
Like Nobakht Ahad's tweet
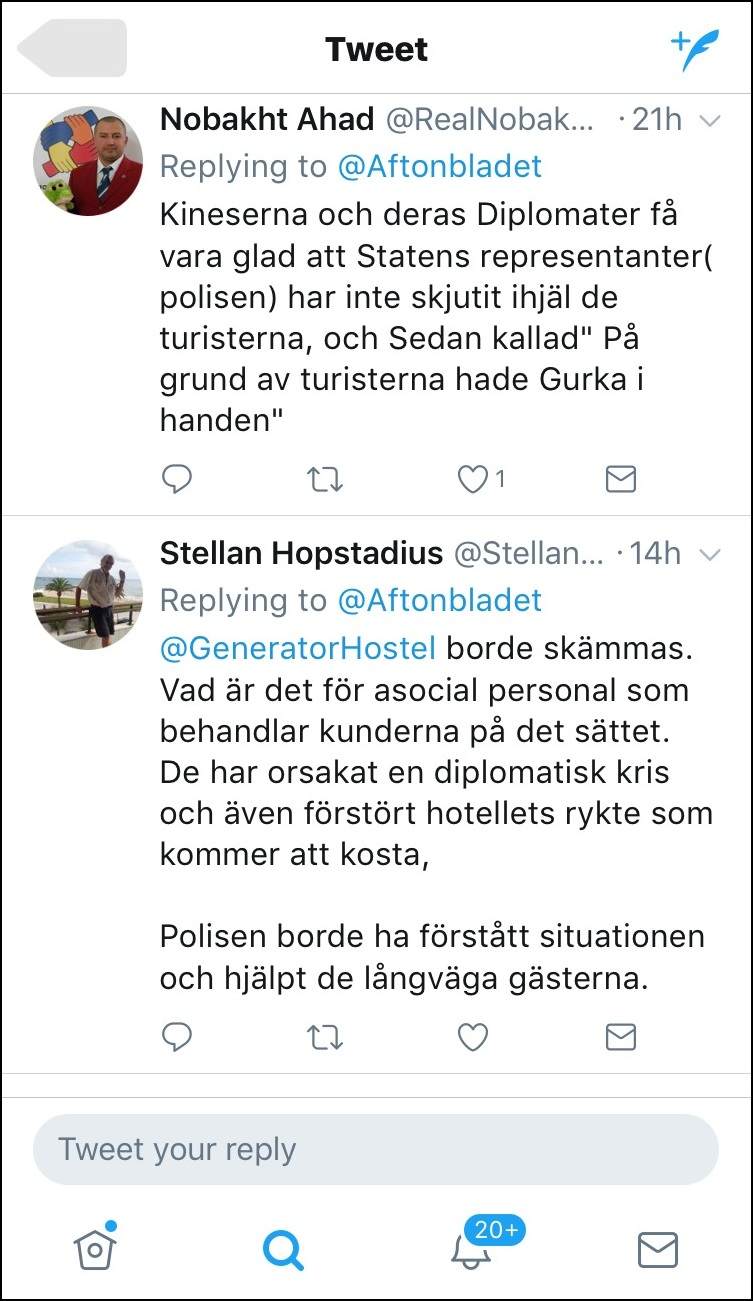tap(473, 481)
